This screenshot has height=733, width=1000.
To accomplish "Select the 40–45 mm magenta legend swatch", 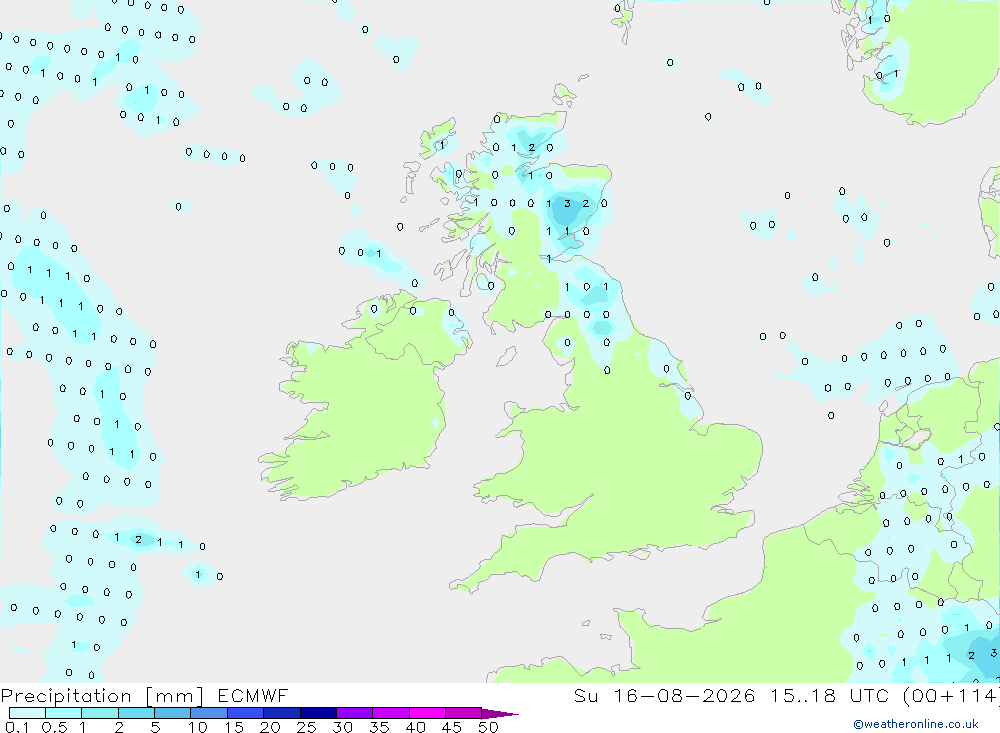I will 427,713.
